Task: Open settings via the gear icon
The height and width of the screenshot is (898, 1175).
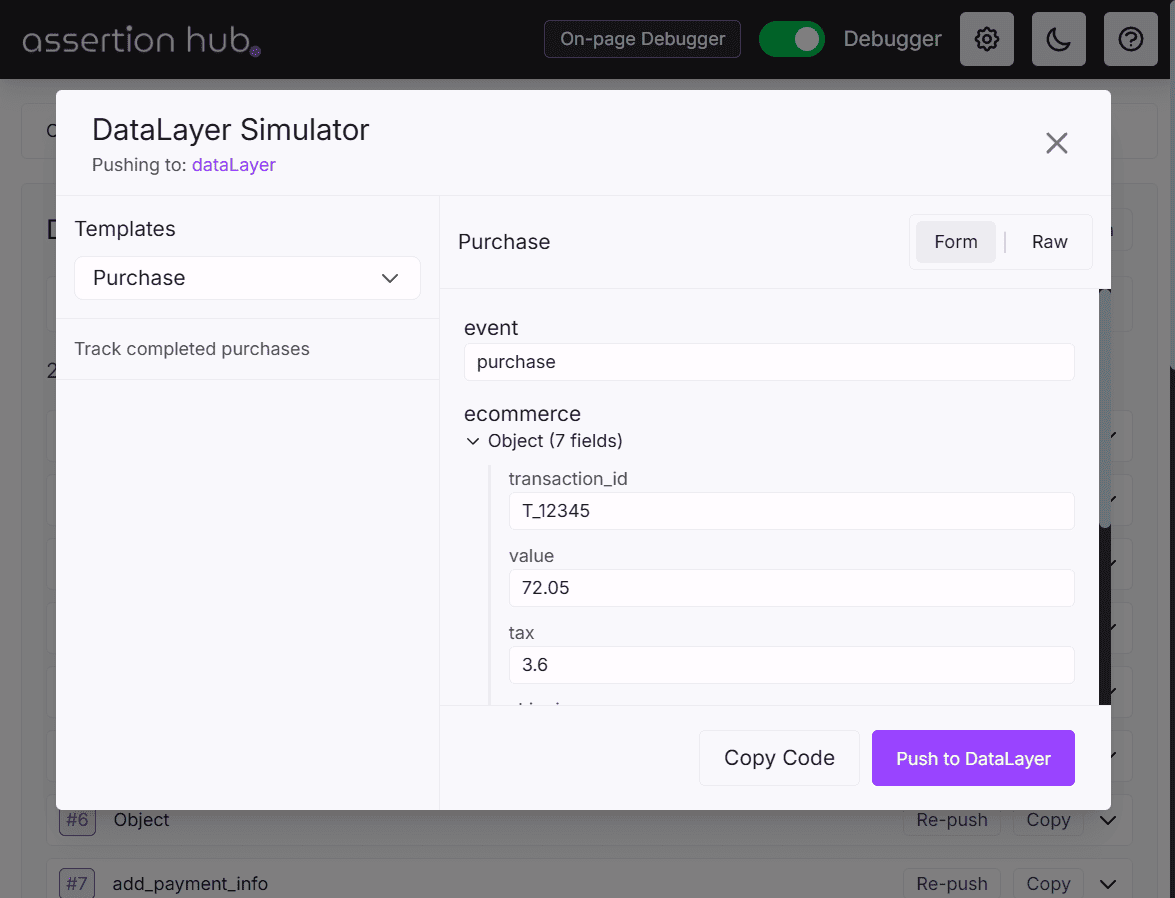Action: pos(986,39)
